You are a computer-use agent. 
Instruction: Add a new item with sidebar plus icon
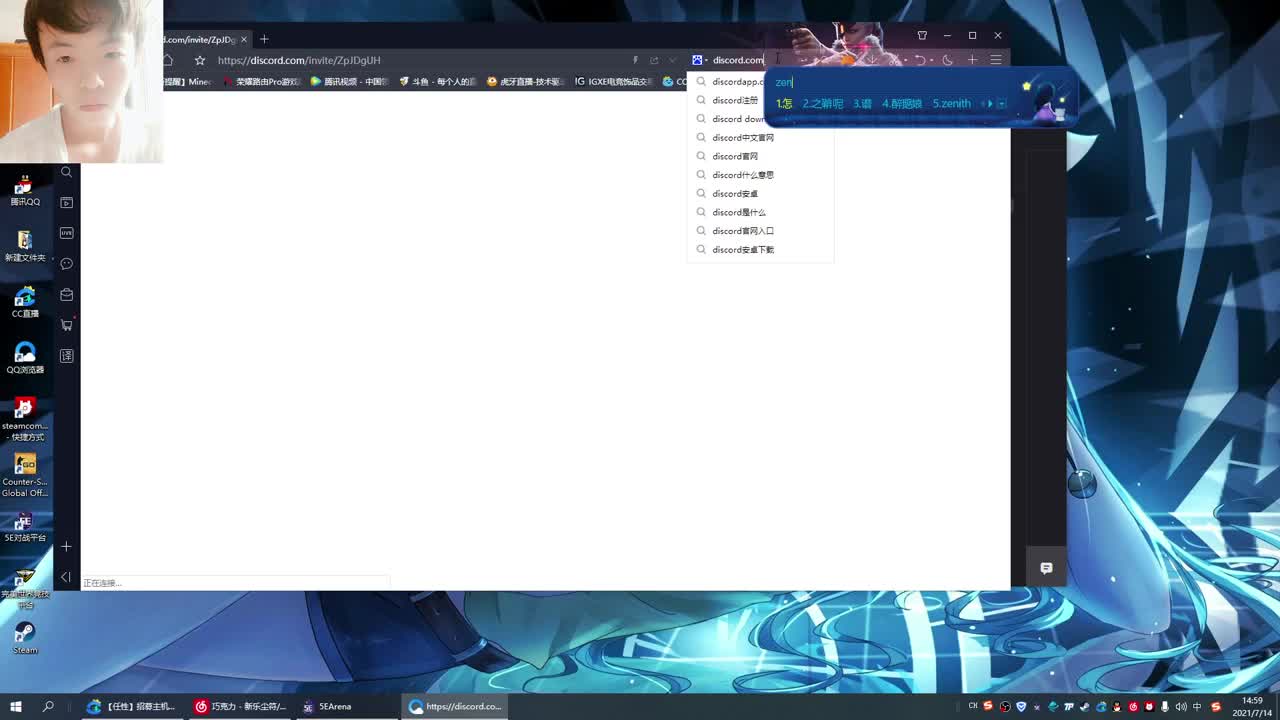pos(66,547)
